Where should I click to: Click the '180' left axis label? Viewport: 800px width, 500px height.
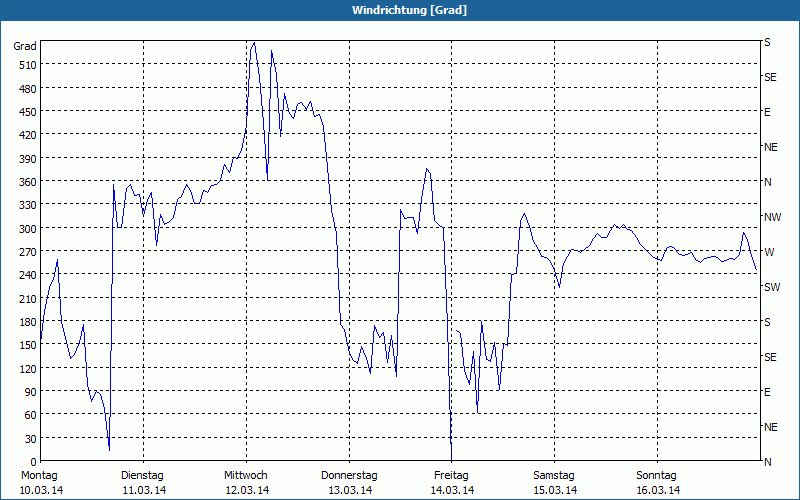point(28,322)
